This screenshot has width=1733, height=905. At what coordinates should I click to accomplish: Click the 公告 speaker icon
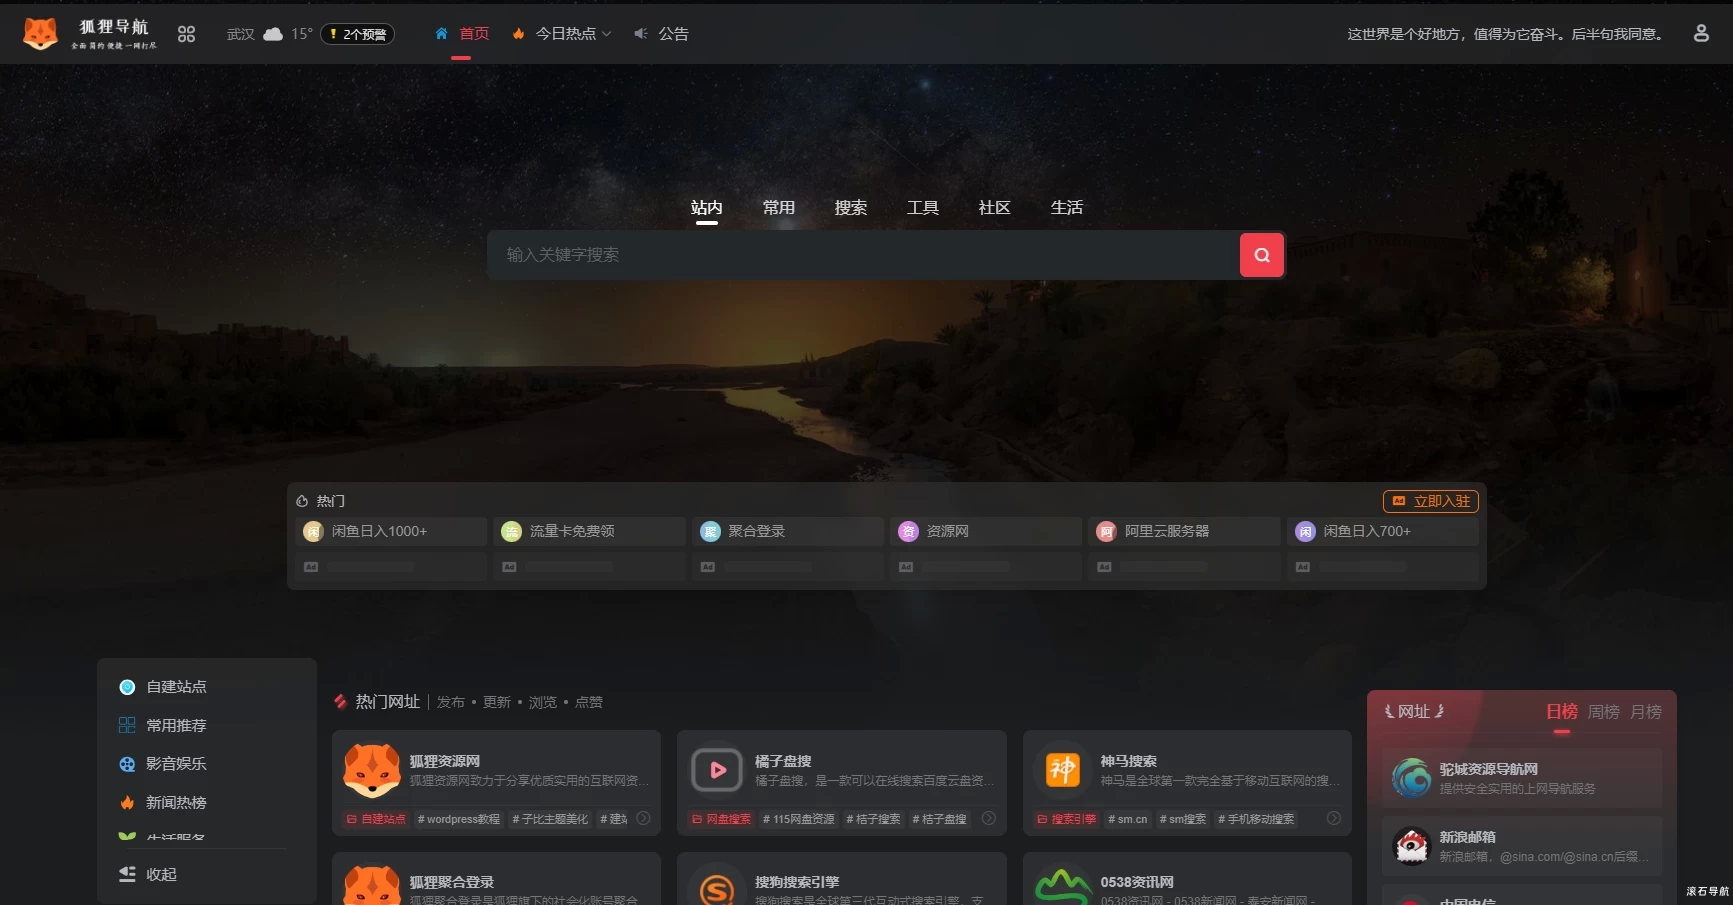tap(641, 33)
